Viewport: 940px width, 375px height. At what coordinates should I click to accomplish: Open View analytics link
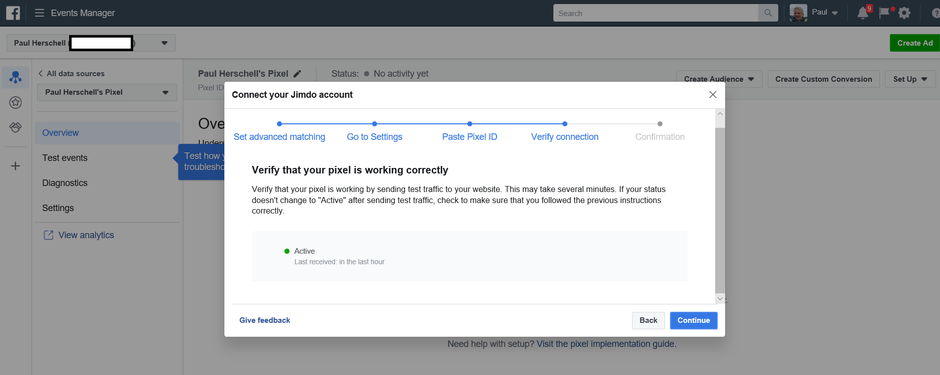coord(86,235)
